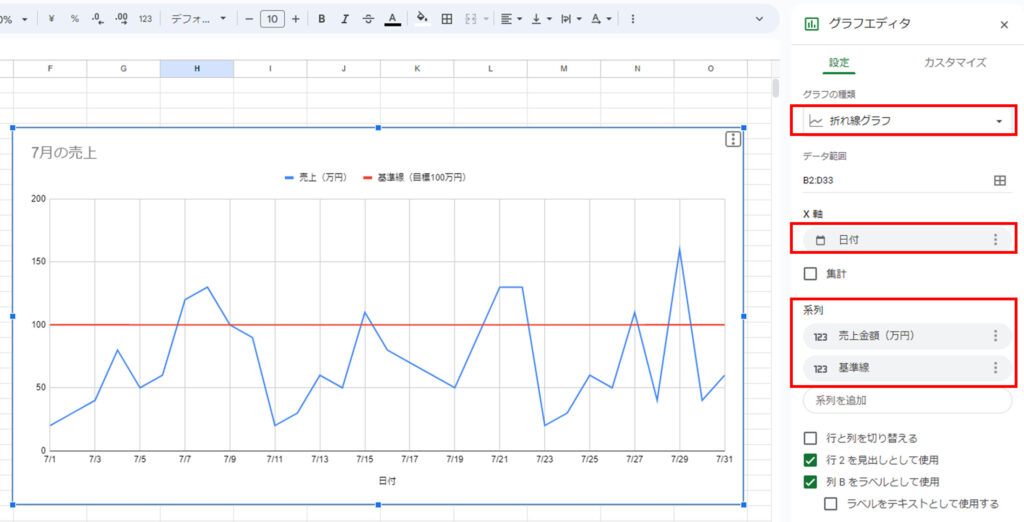Expand the グラフの種類 dropdown
The image size is (1024, 522).
point(906,121)
